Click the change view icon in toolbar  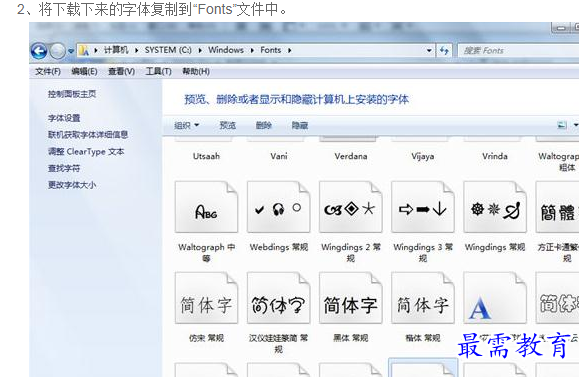pyautogui.click(x=562, y=125)
